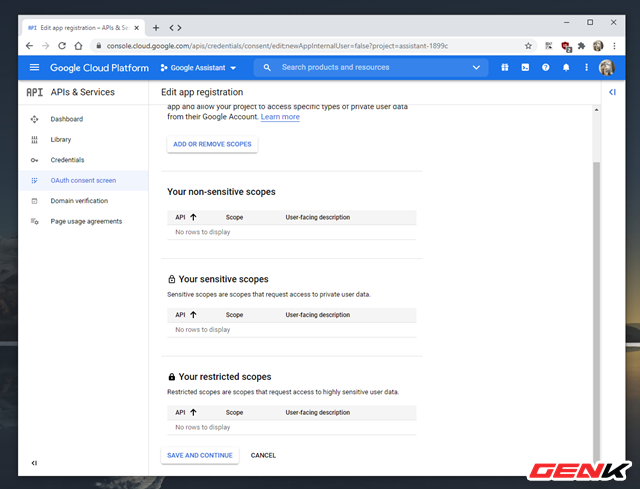Sort restricted scopes by API arrow
640x489 pixels.
[193, 412]
